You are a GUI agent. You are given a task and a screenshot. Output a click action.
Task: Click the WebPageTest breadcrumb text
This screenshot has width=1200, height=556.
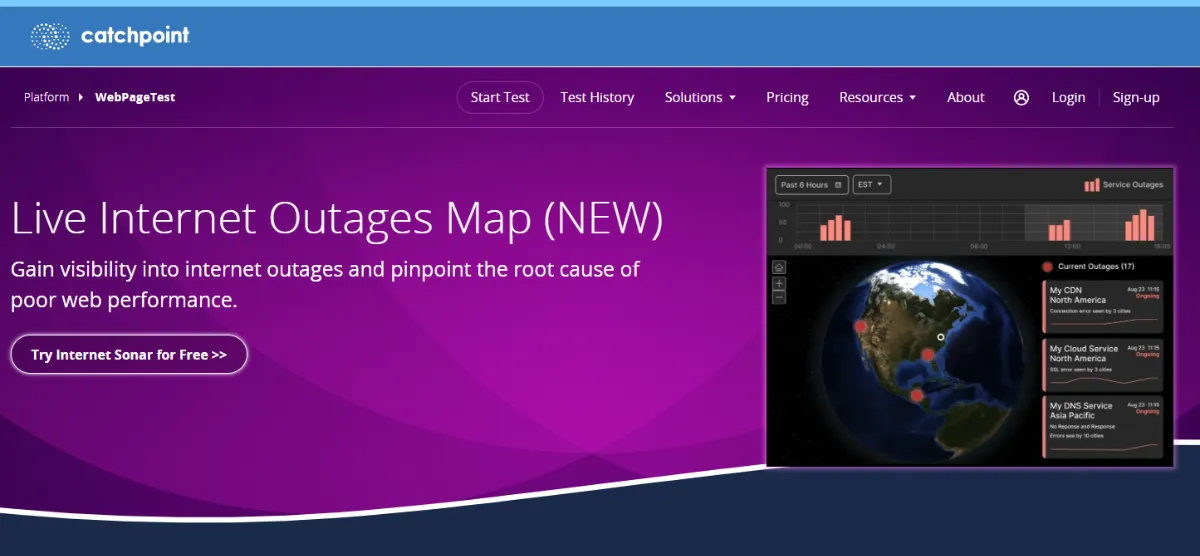[x=135, y=97]
